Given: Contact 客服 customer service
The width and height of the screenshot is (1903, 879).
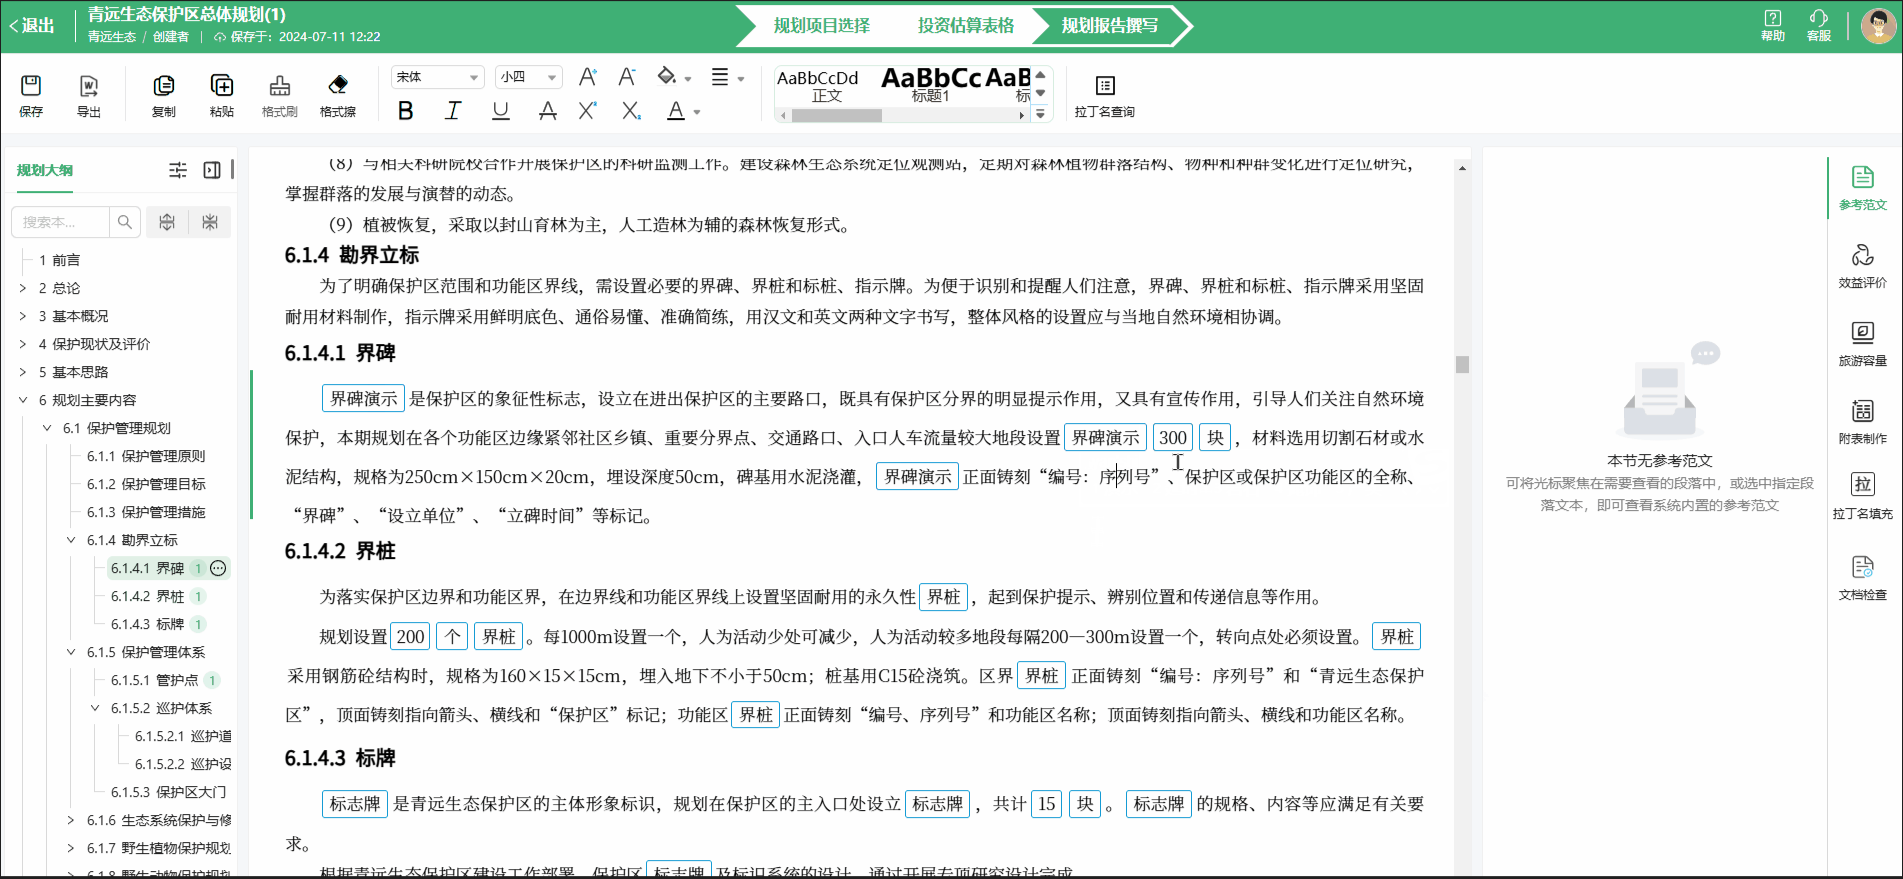Looking at the screenshot, I should tap(1818, 25).
